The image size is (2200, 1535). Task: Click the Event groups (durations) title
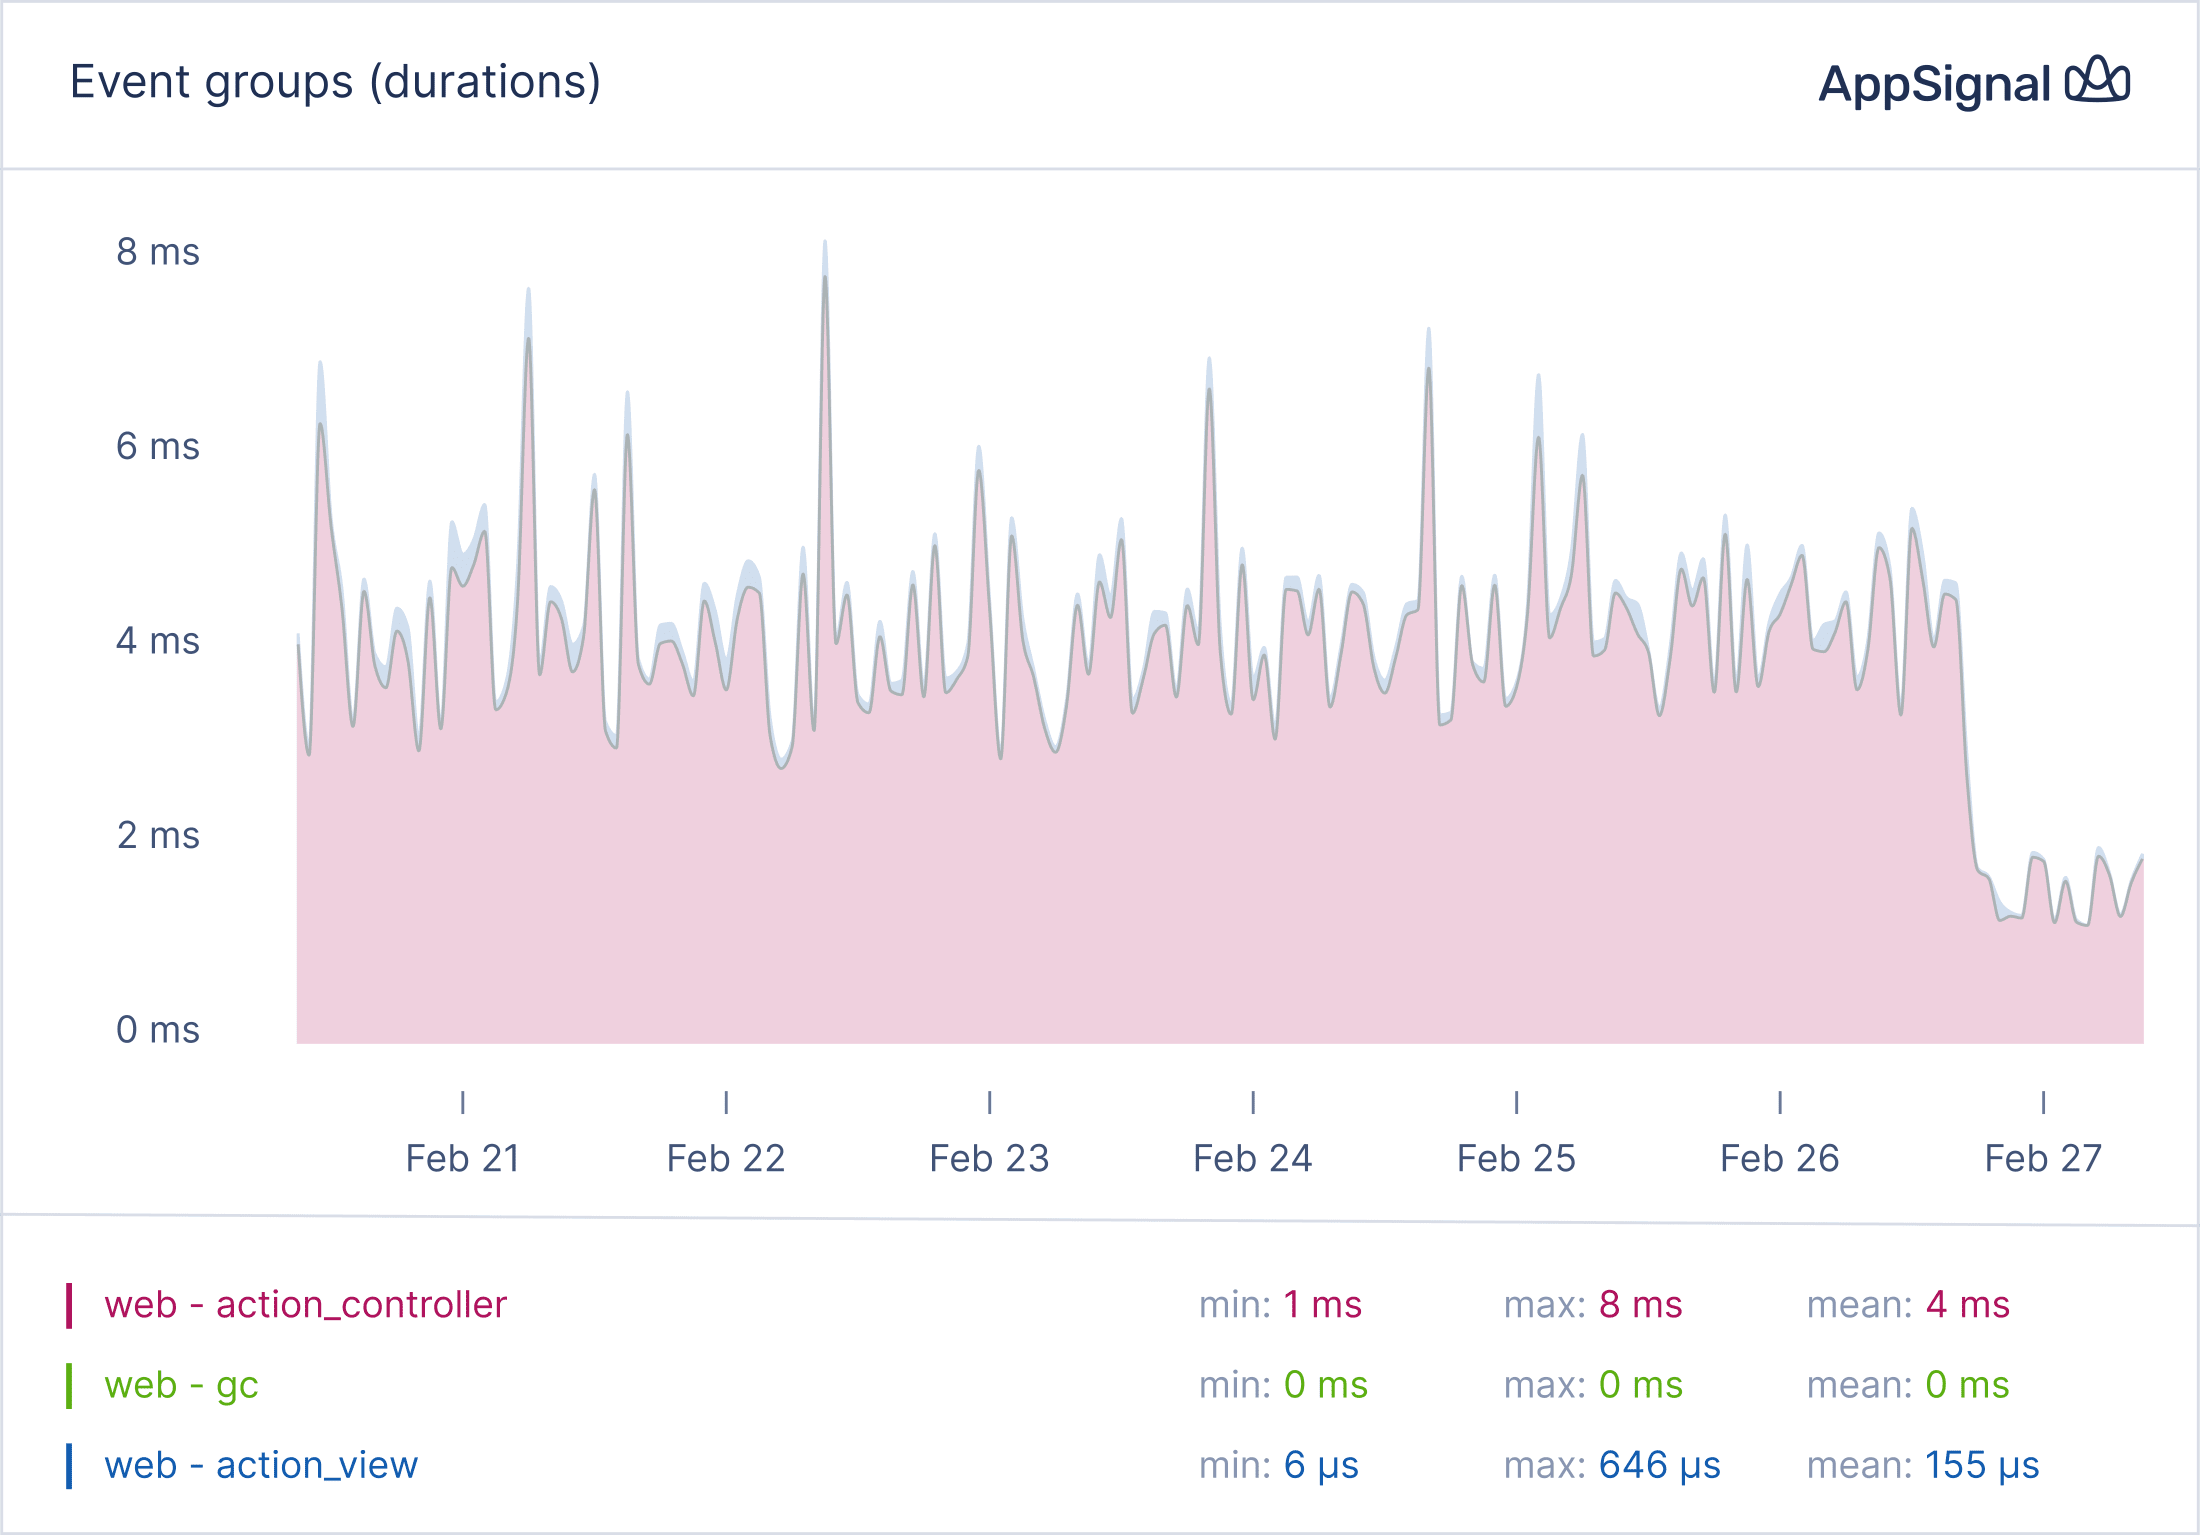[x=335, y=82]
